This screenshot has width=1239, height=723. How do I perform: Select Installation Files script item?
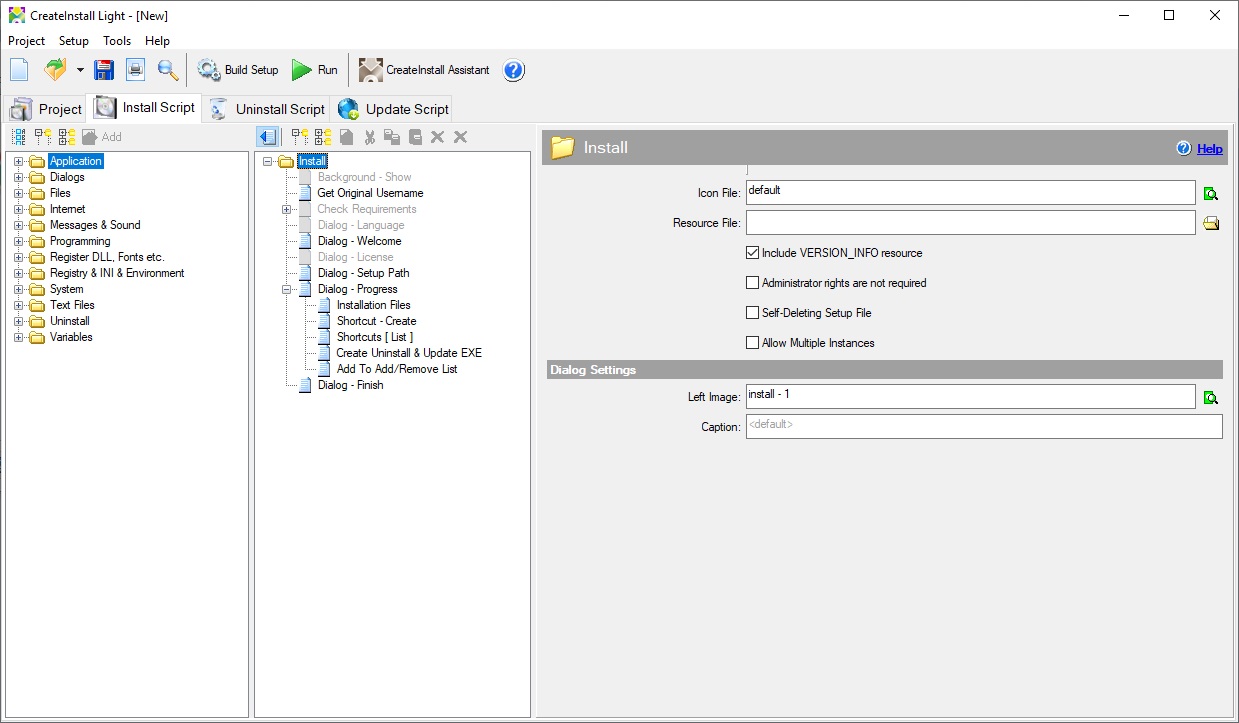[373, 305]
